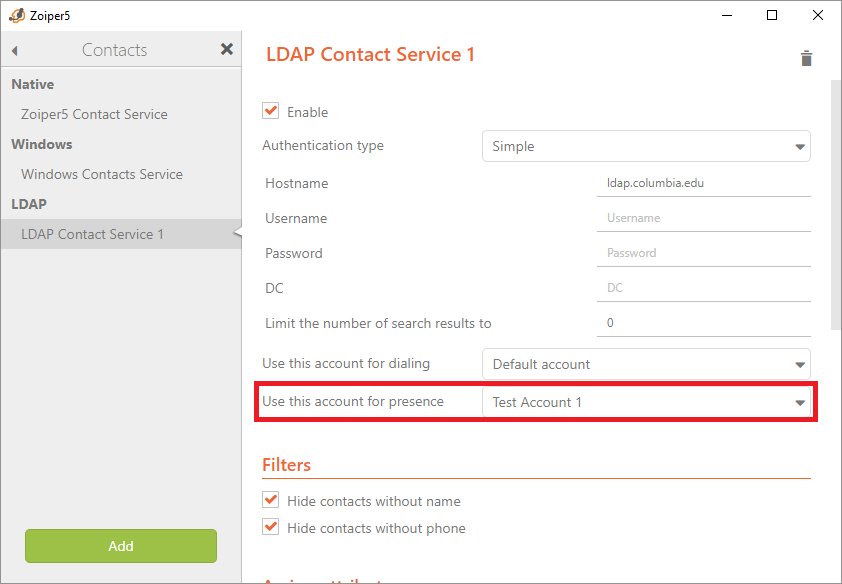842x584 pixels.
Task: Expand the account for dialing dropdown
Action: (x=646, y=364)
